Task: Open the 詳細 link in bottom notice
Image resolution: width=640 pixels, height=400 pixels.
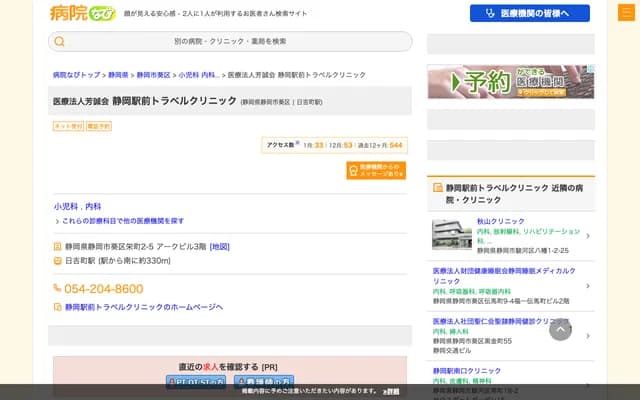Action: [x=391, y=391]
